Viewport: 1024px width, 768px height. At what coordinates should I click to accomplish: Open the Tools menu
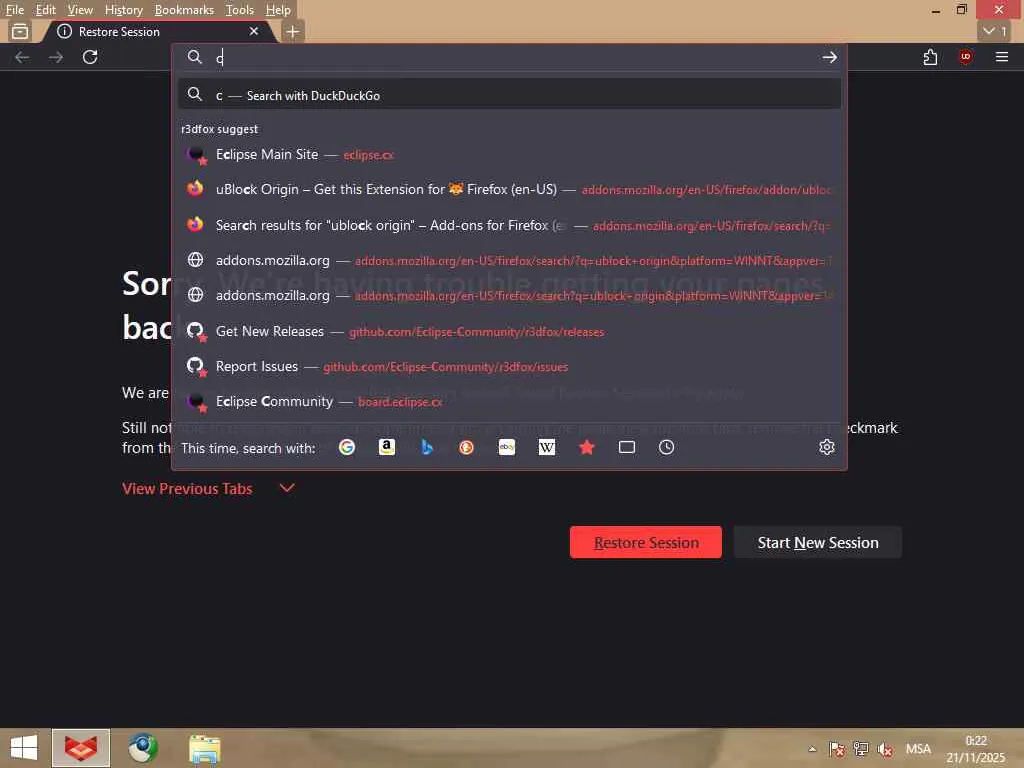(240, 10)
